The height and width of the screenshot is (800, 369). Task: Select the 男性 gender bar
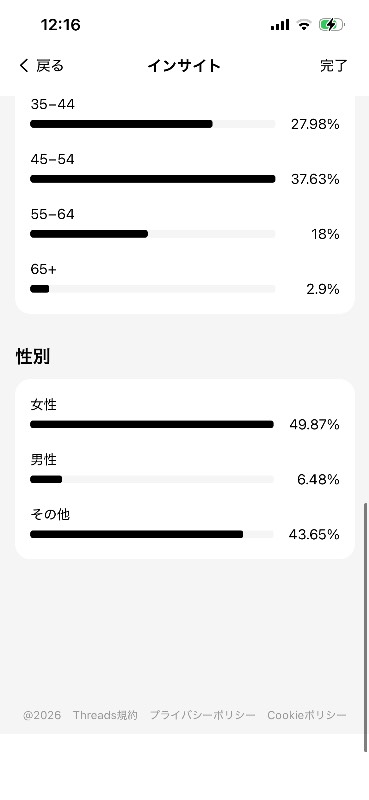(x=152, y=480)
